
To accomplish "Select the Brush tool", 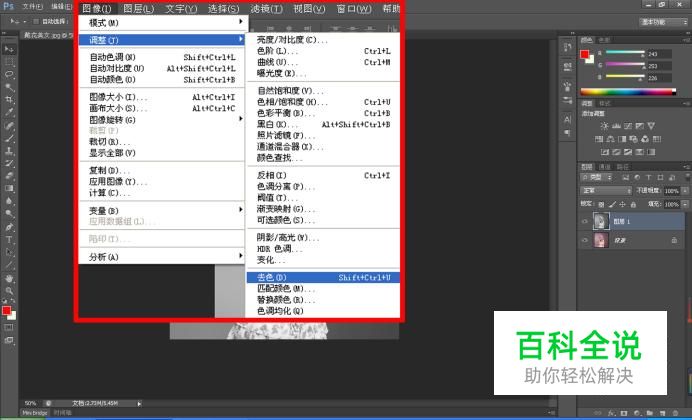I will coord(9,138).
